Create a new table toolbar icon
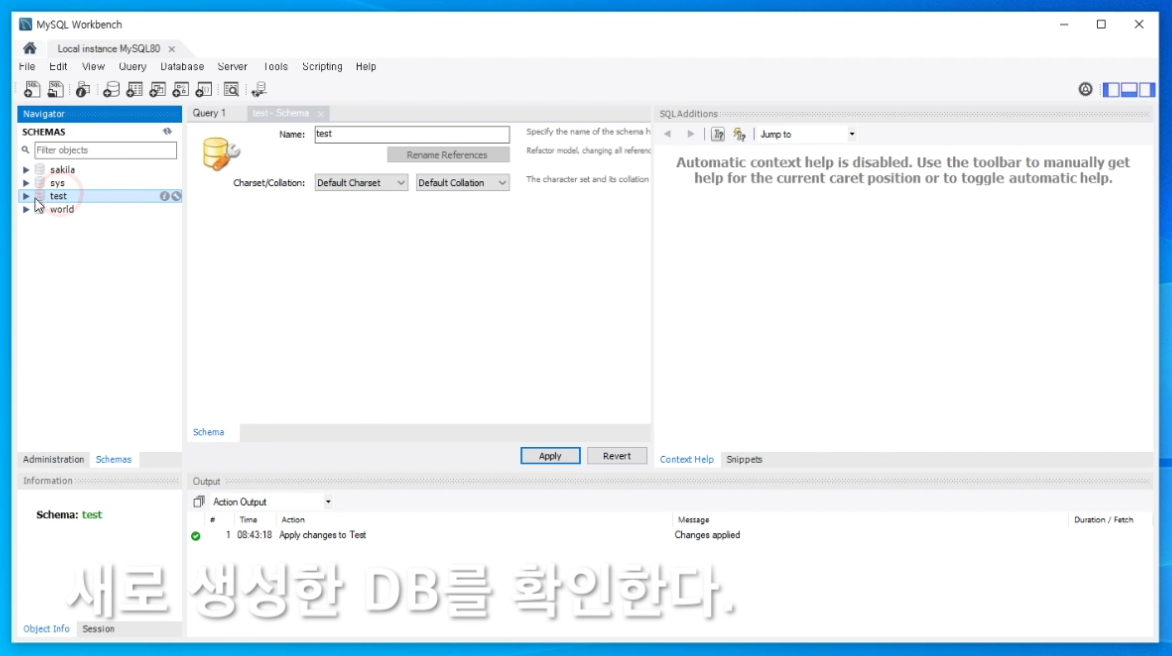This screenshot has width=1172, height=656. pos(135,90)
